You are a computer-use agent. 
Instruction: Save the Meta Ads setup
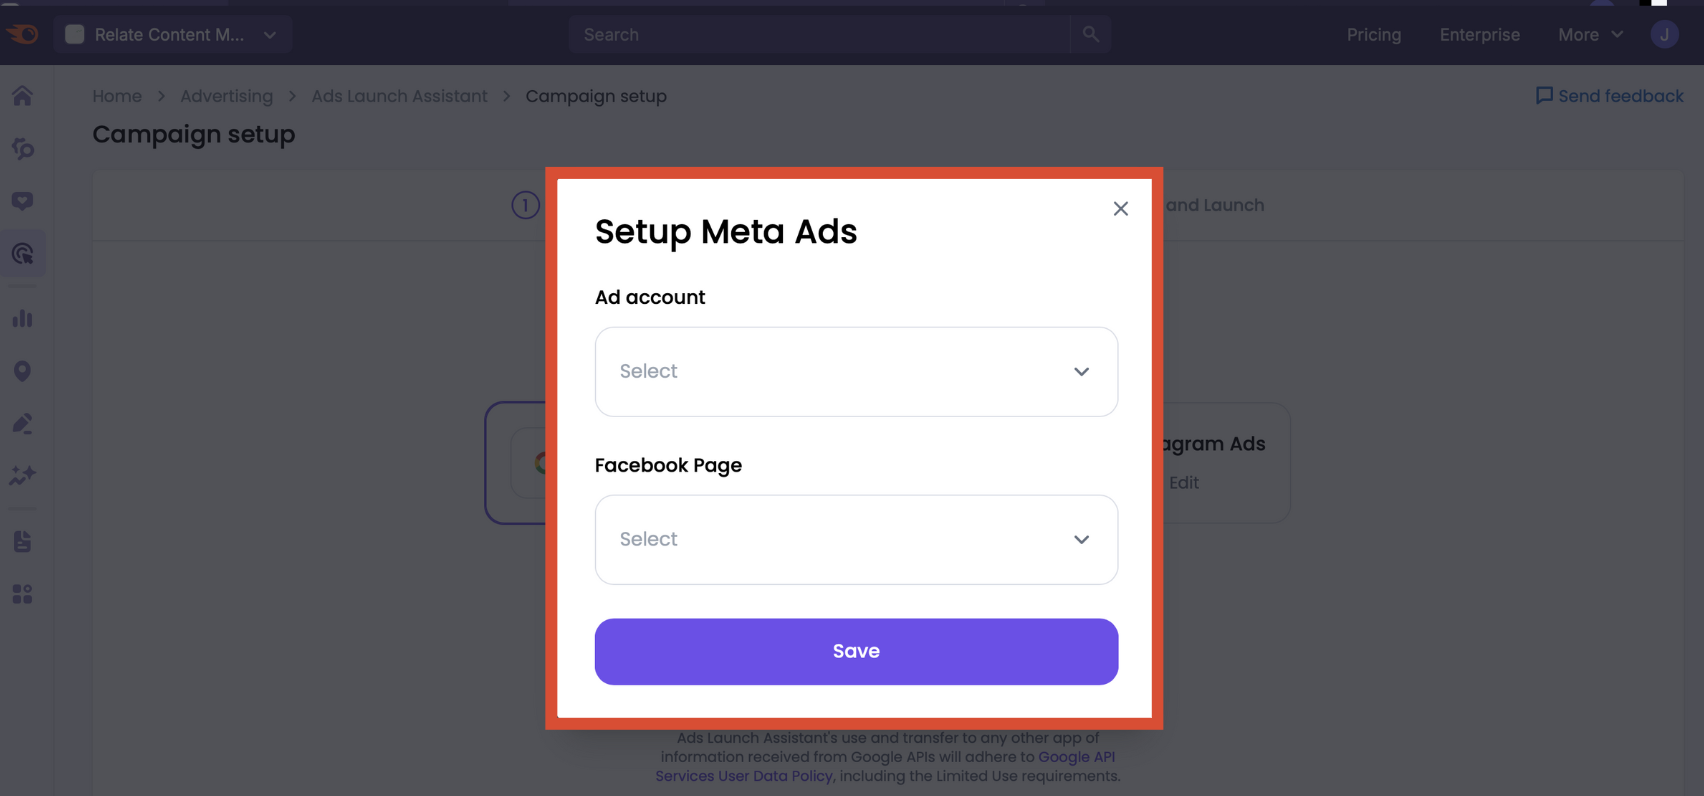pyautogui.click(x=856, y=651)
